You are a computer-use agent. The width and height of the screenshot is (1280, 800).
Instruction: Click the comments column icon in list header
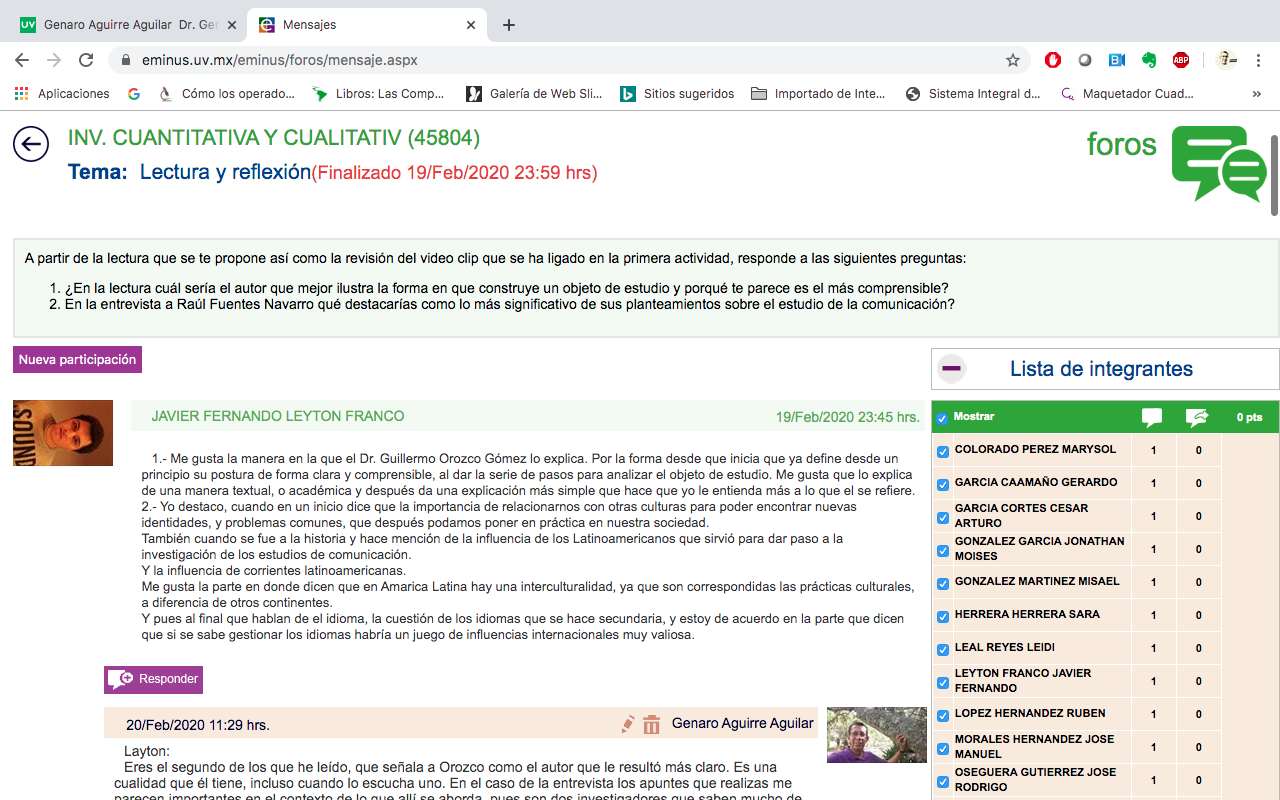click(1152, 417)
